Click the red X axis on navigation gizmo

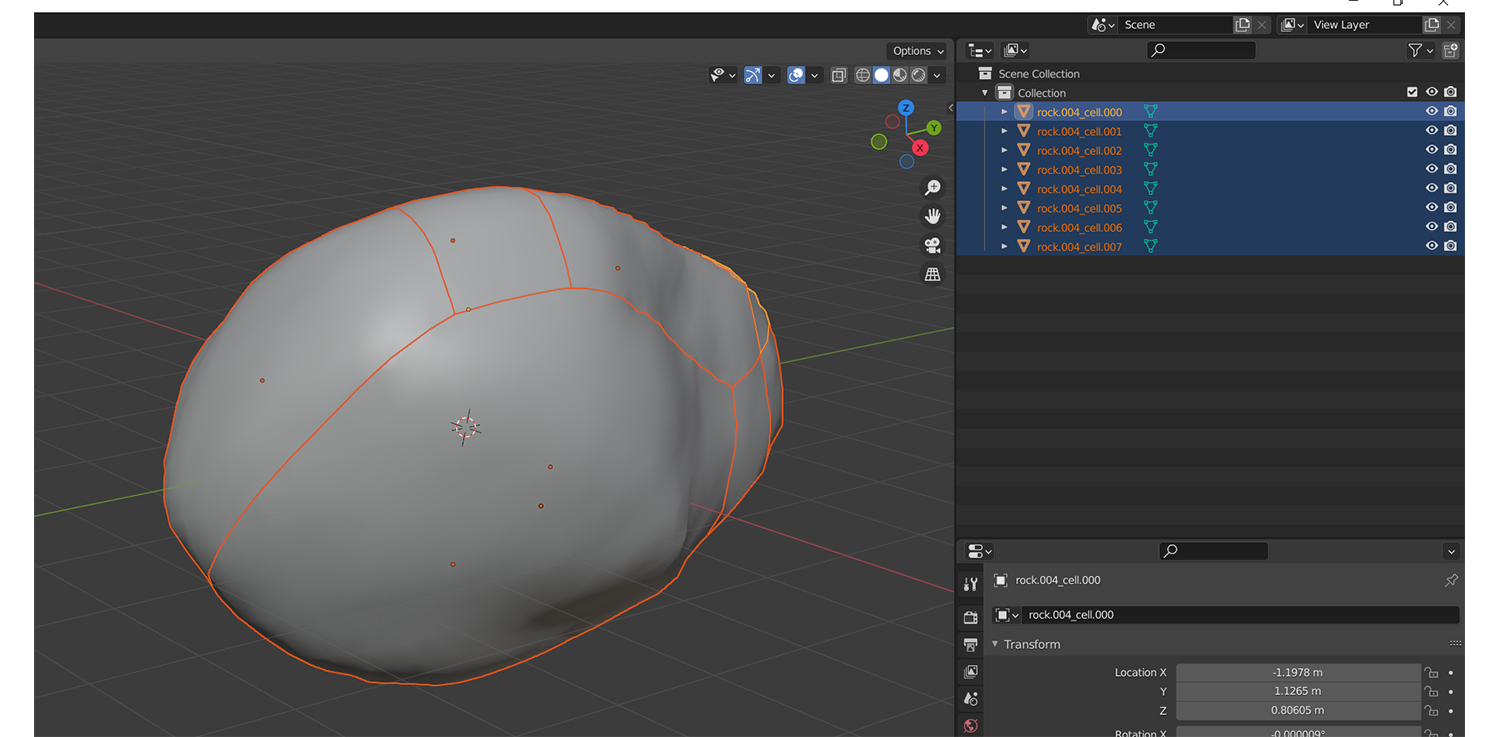pos(920,148)
